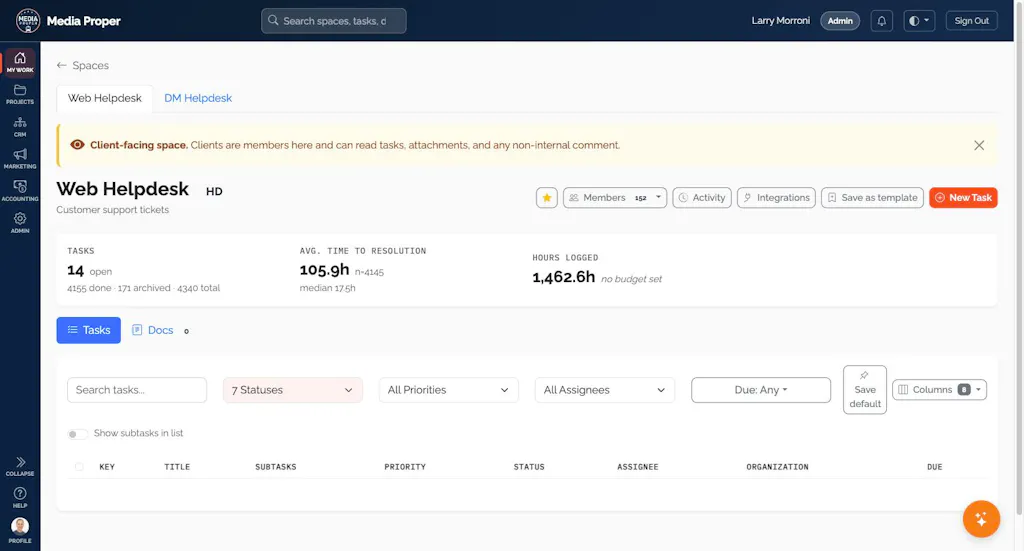Click the Admin badge
1024x551 pixels.
[840, 21]
